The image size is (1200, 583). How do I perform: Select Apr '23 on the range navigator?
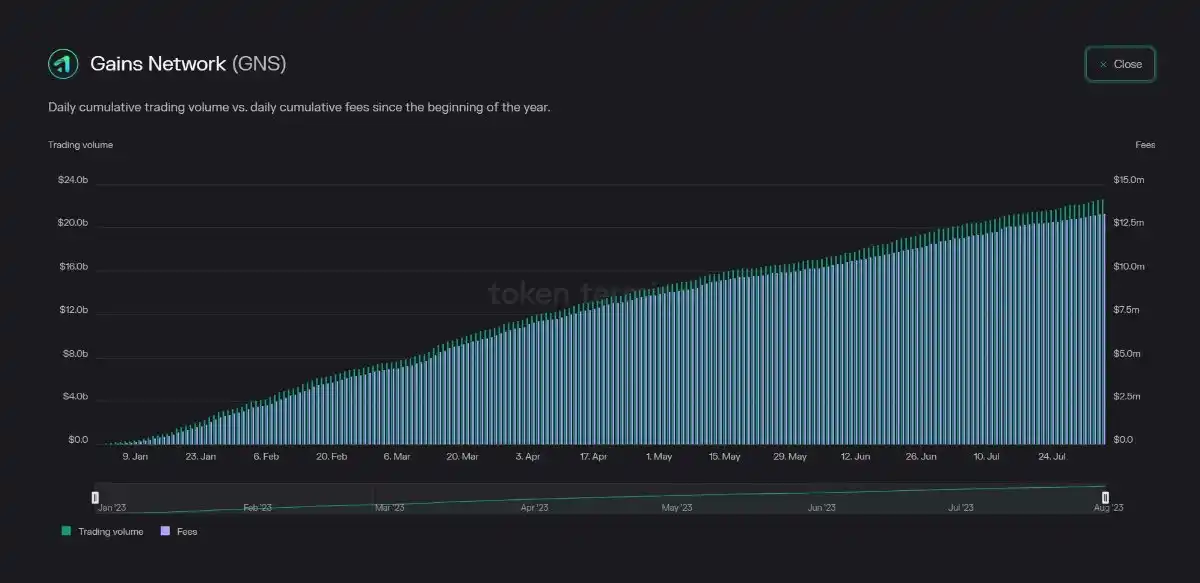pos(535,508)
